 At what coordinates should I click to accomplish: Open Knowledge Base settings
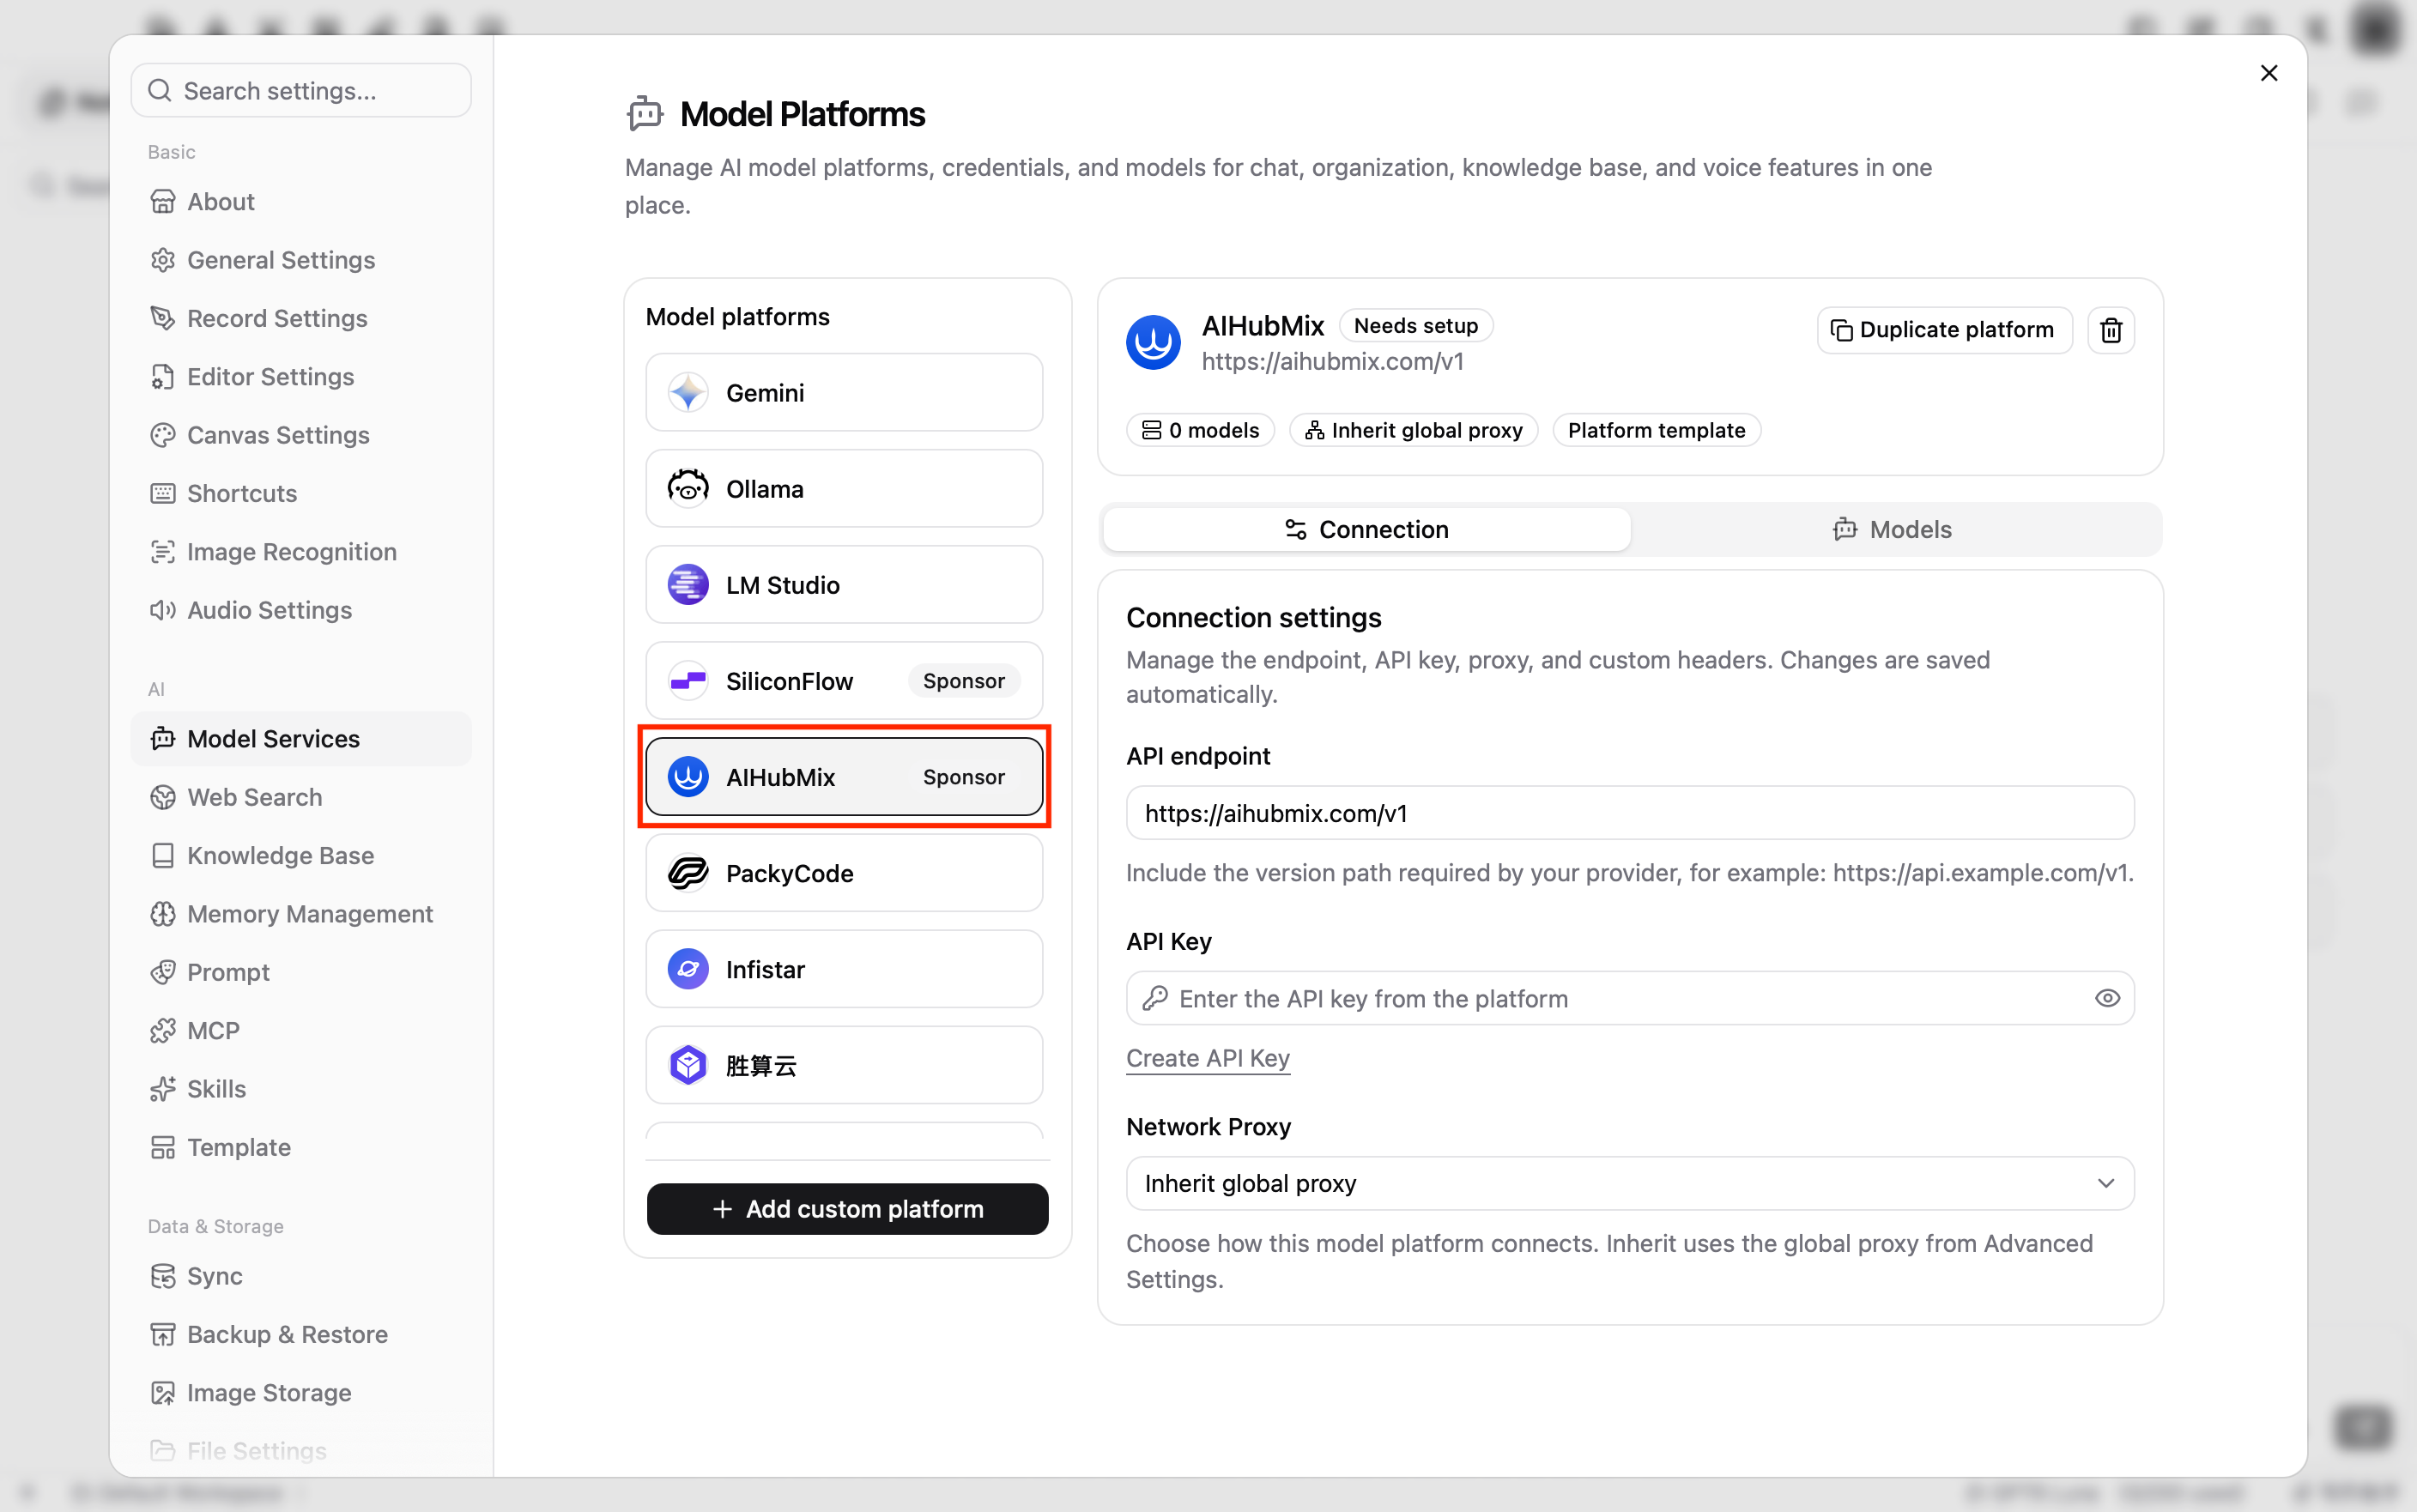coord(301,855)
